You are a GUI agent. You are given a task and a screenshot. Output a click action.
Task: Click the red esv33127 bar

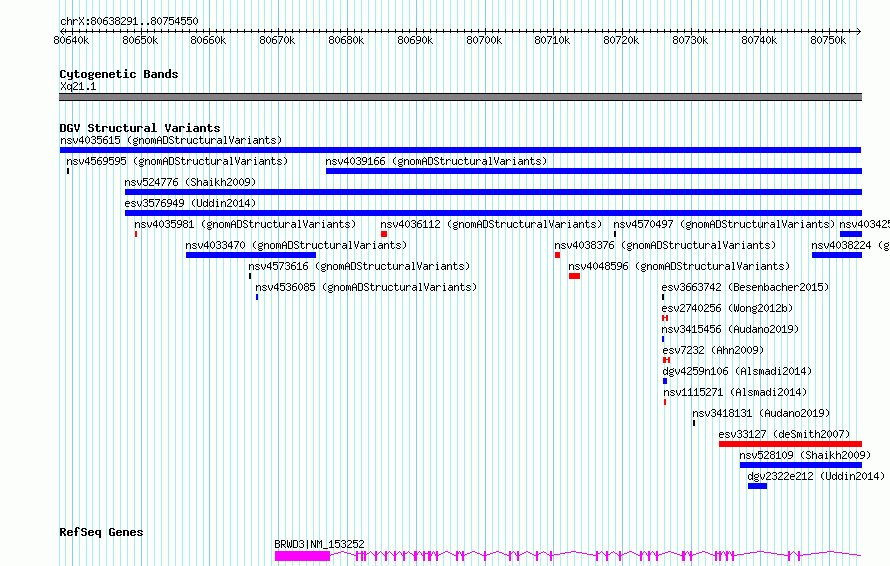click(x=790, y=444)
